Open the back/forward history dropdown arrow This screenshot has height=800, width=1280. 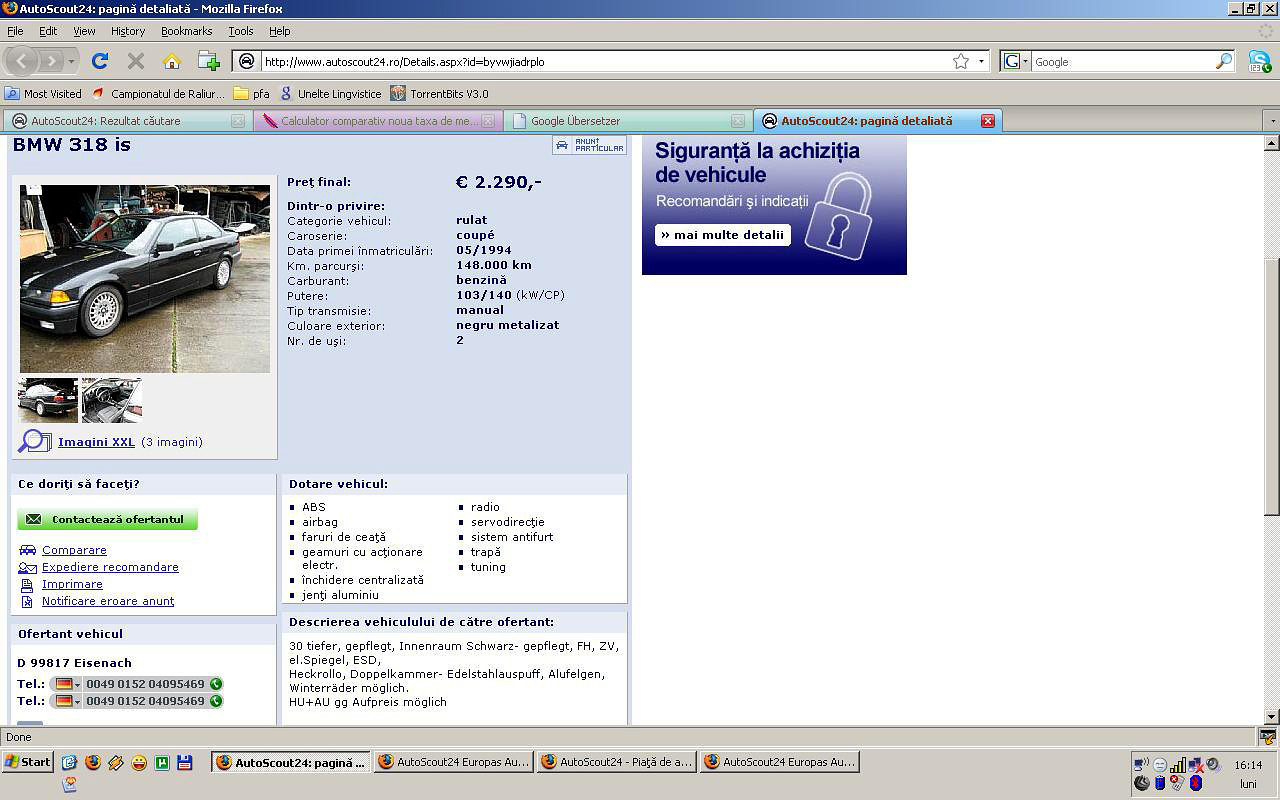pos(72,61)
